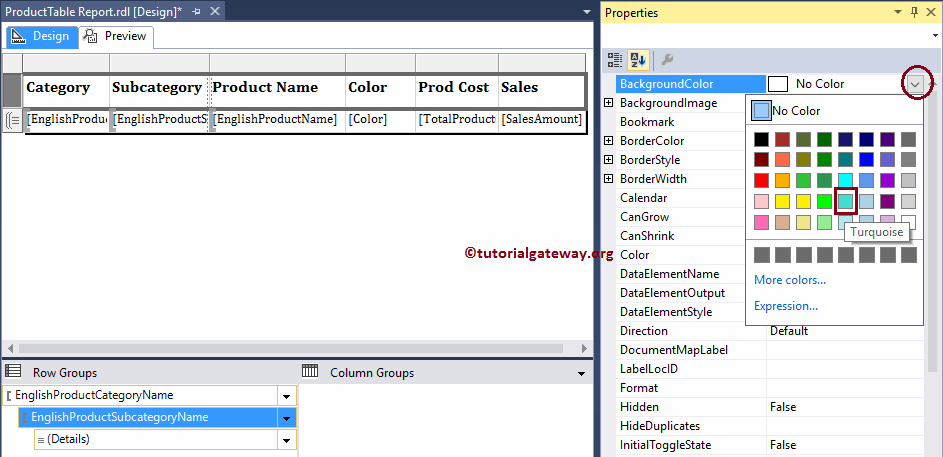Click the design surface scroll right arrow

click(x=584, y=349)
